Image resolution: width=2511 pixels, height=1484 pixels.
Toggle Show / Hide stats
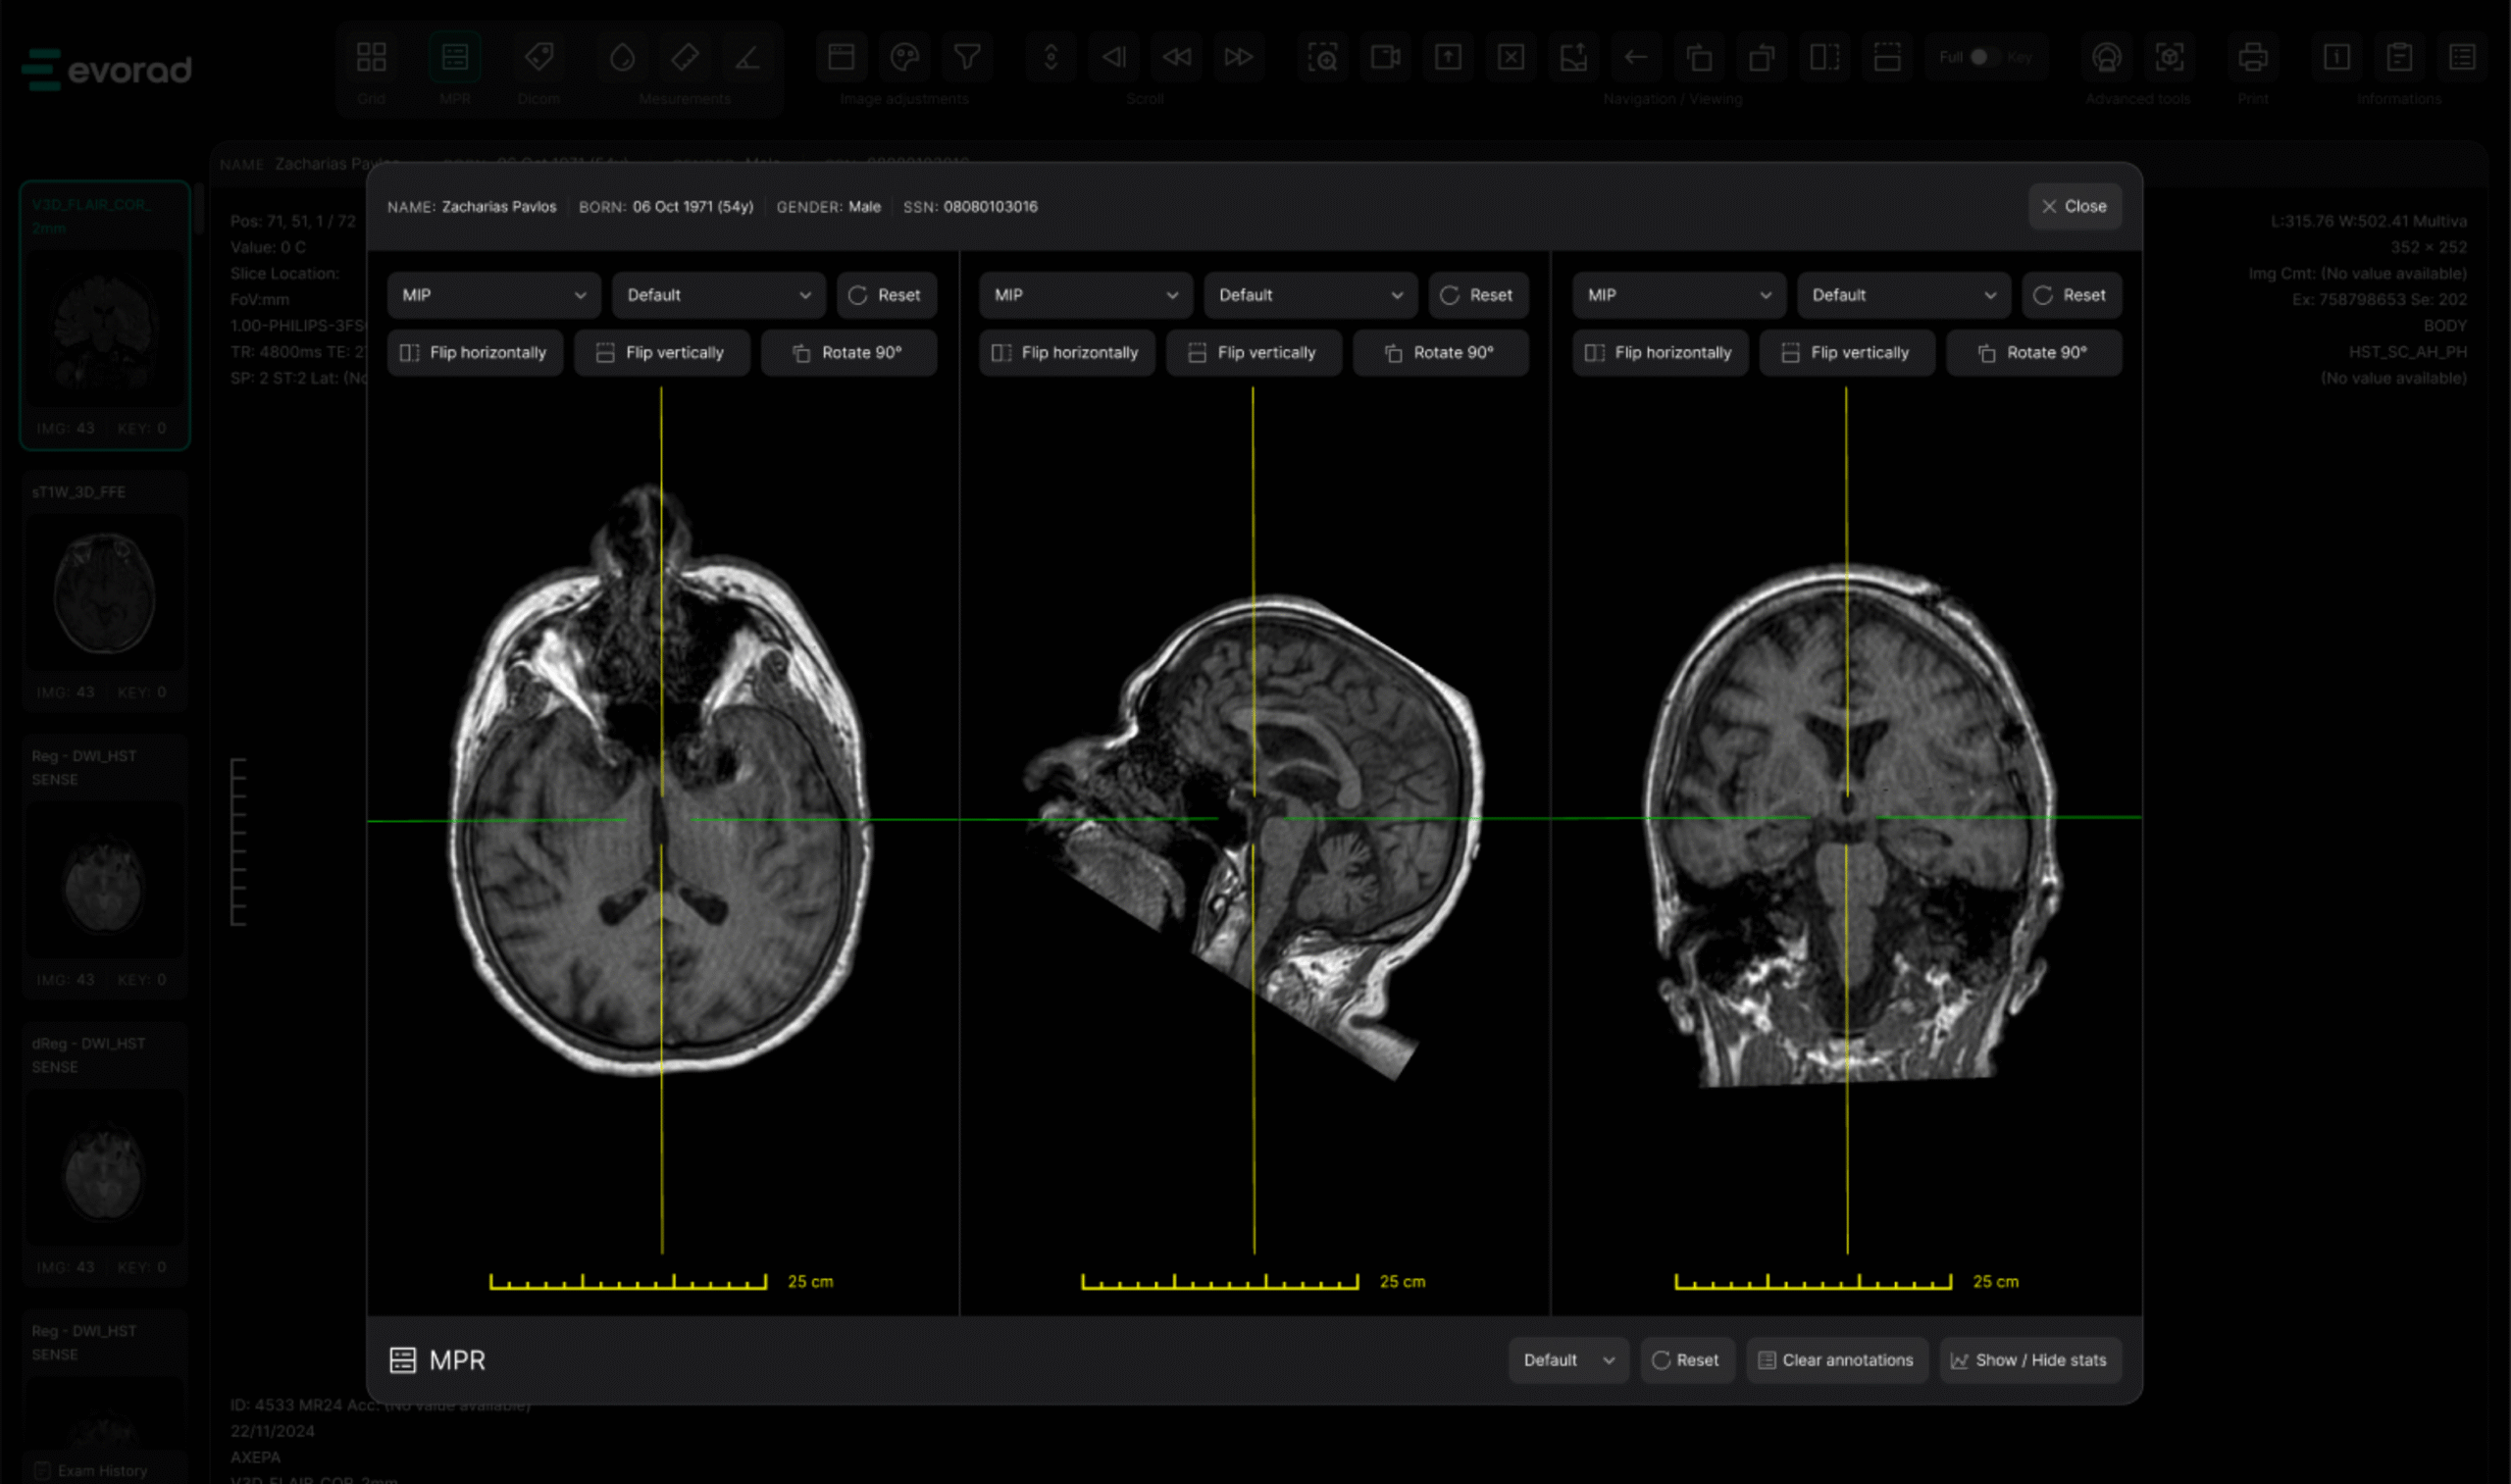click(2029, 1360)
